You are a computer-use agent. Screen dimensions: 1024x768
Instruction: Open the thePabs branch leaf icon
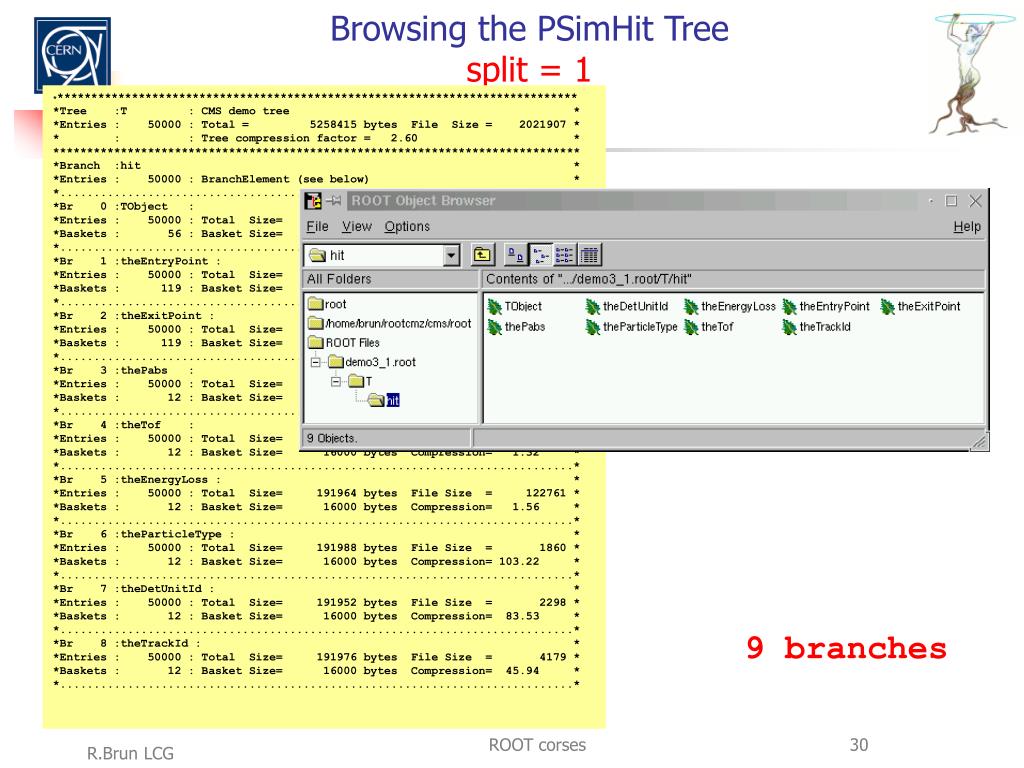pos(494,327)
